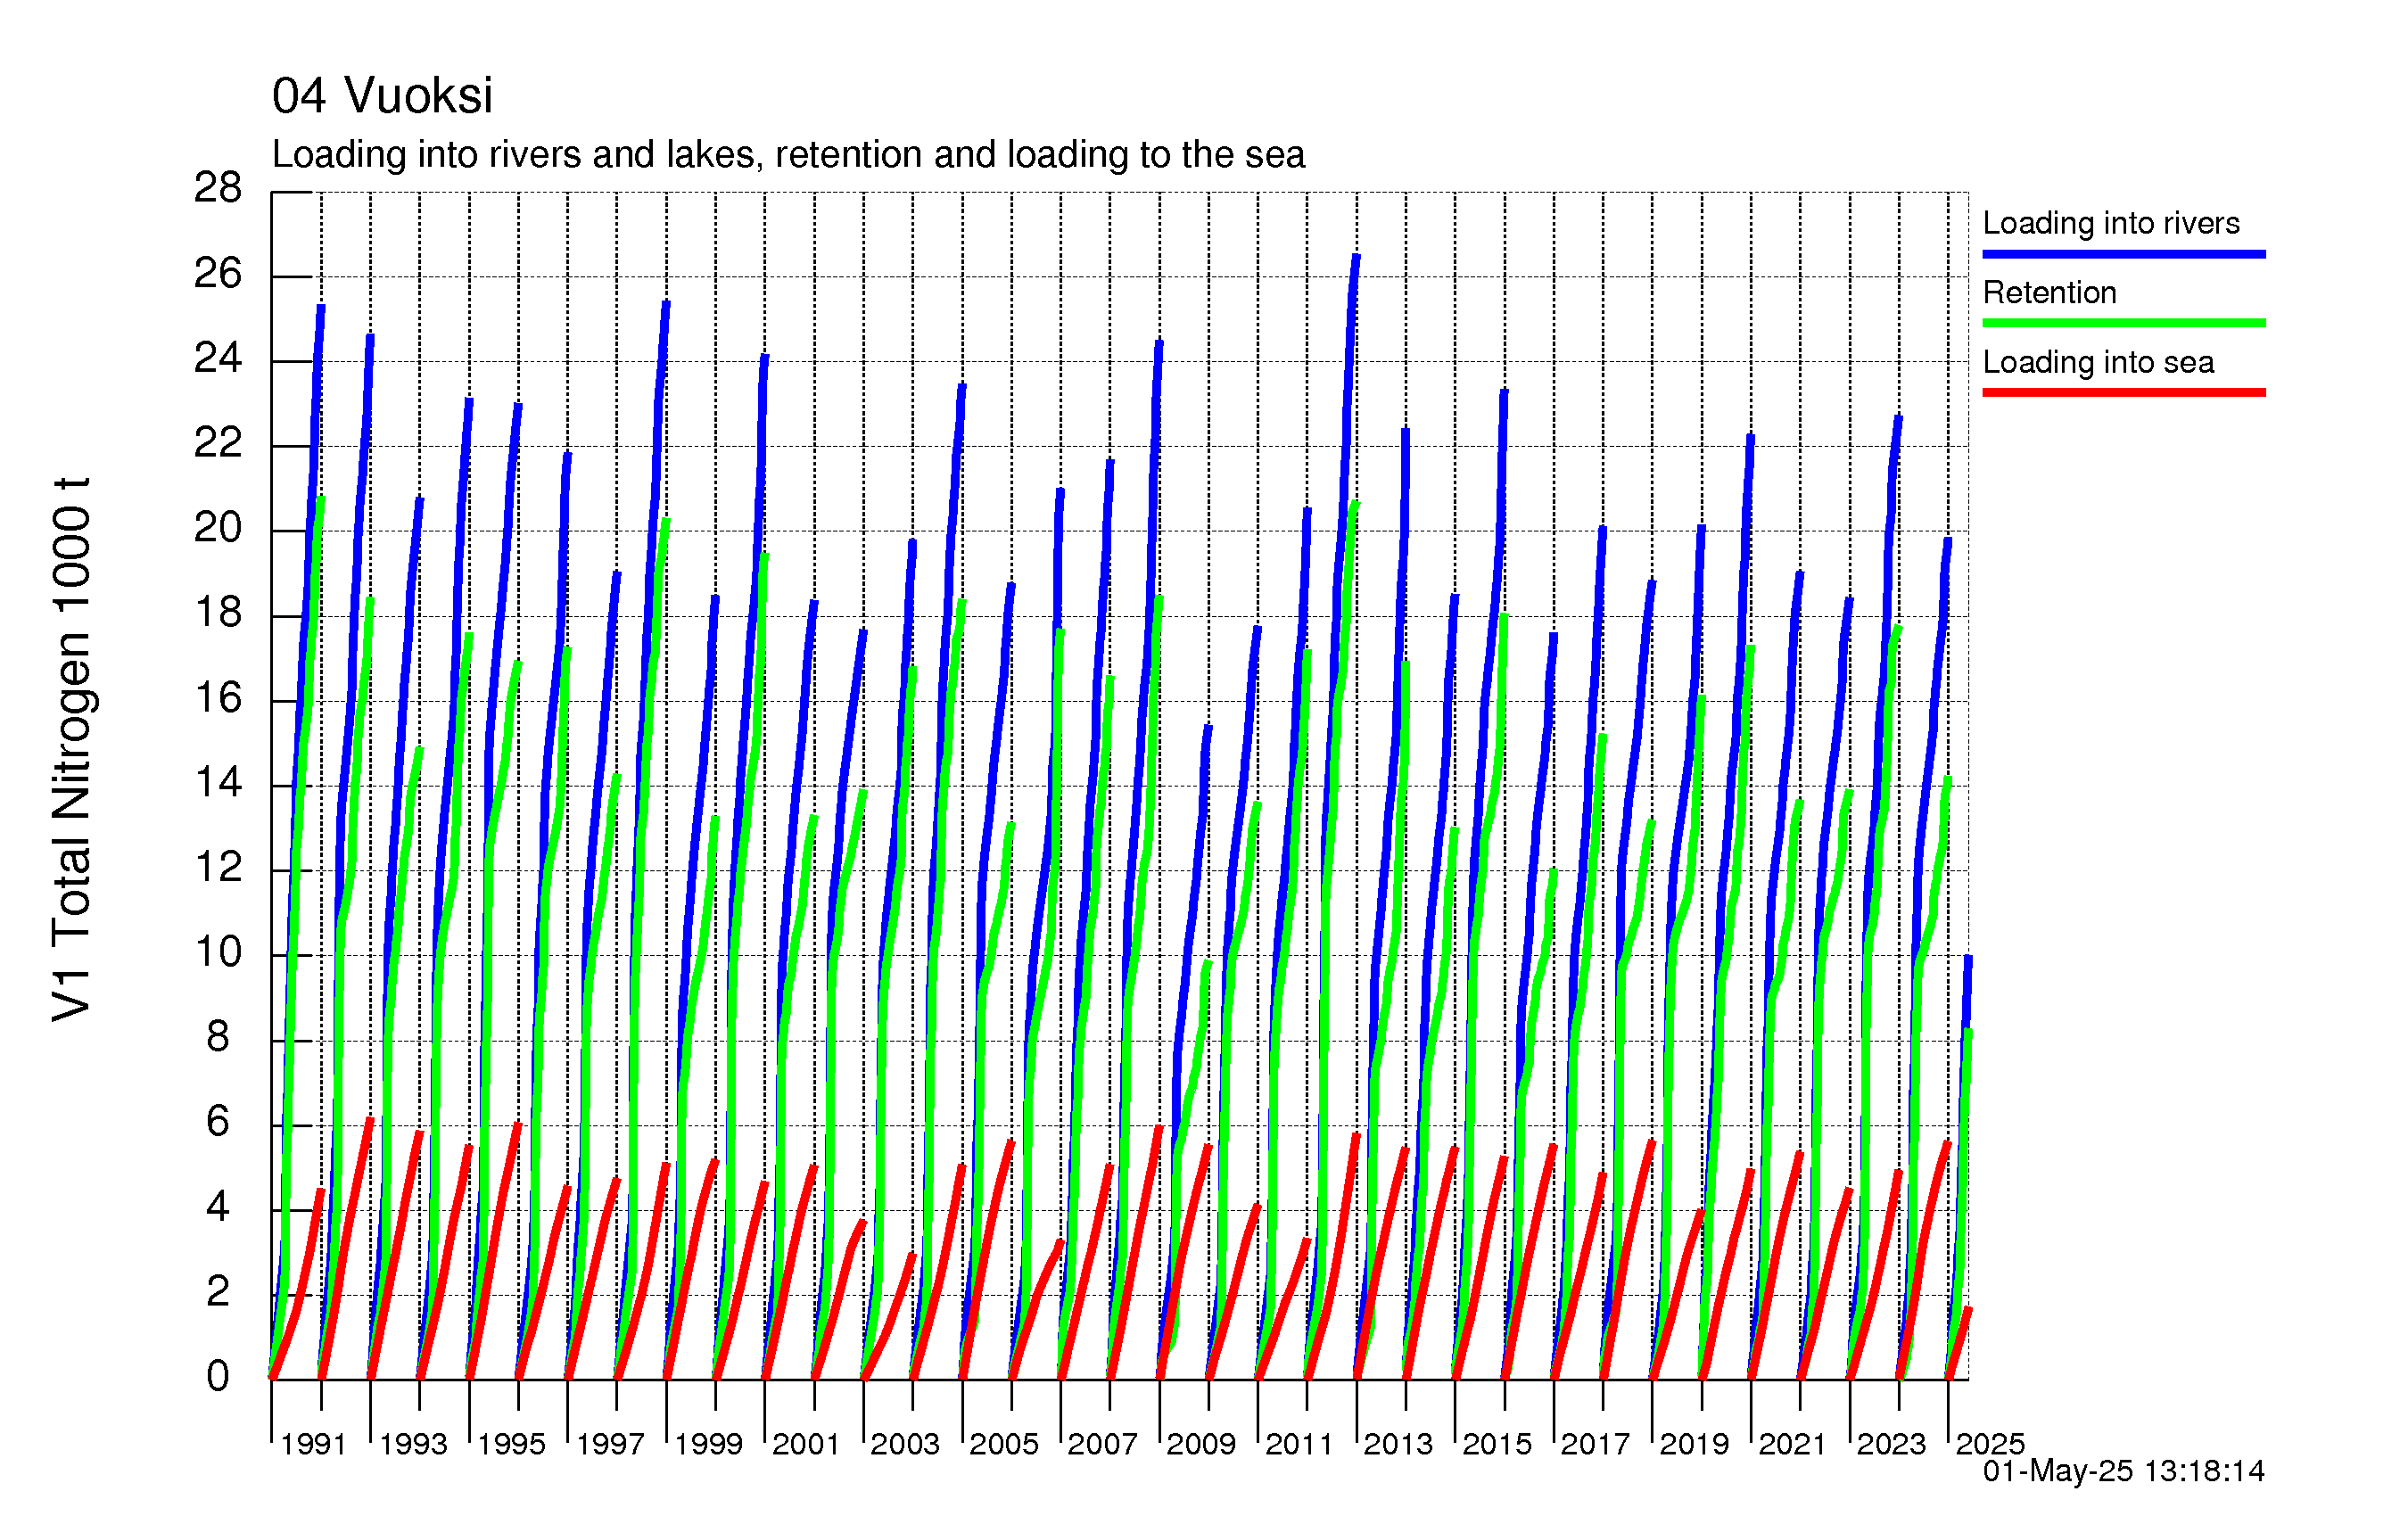Click the x-axis year label 1999
The height and width of the screenshot is (1516, 2408).
coord(708,1444)
